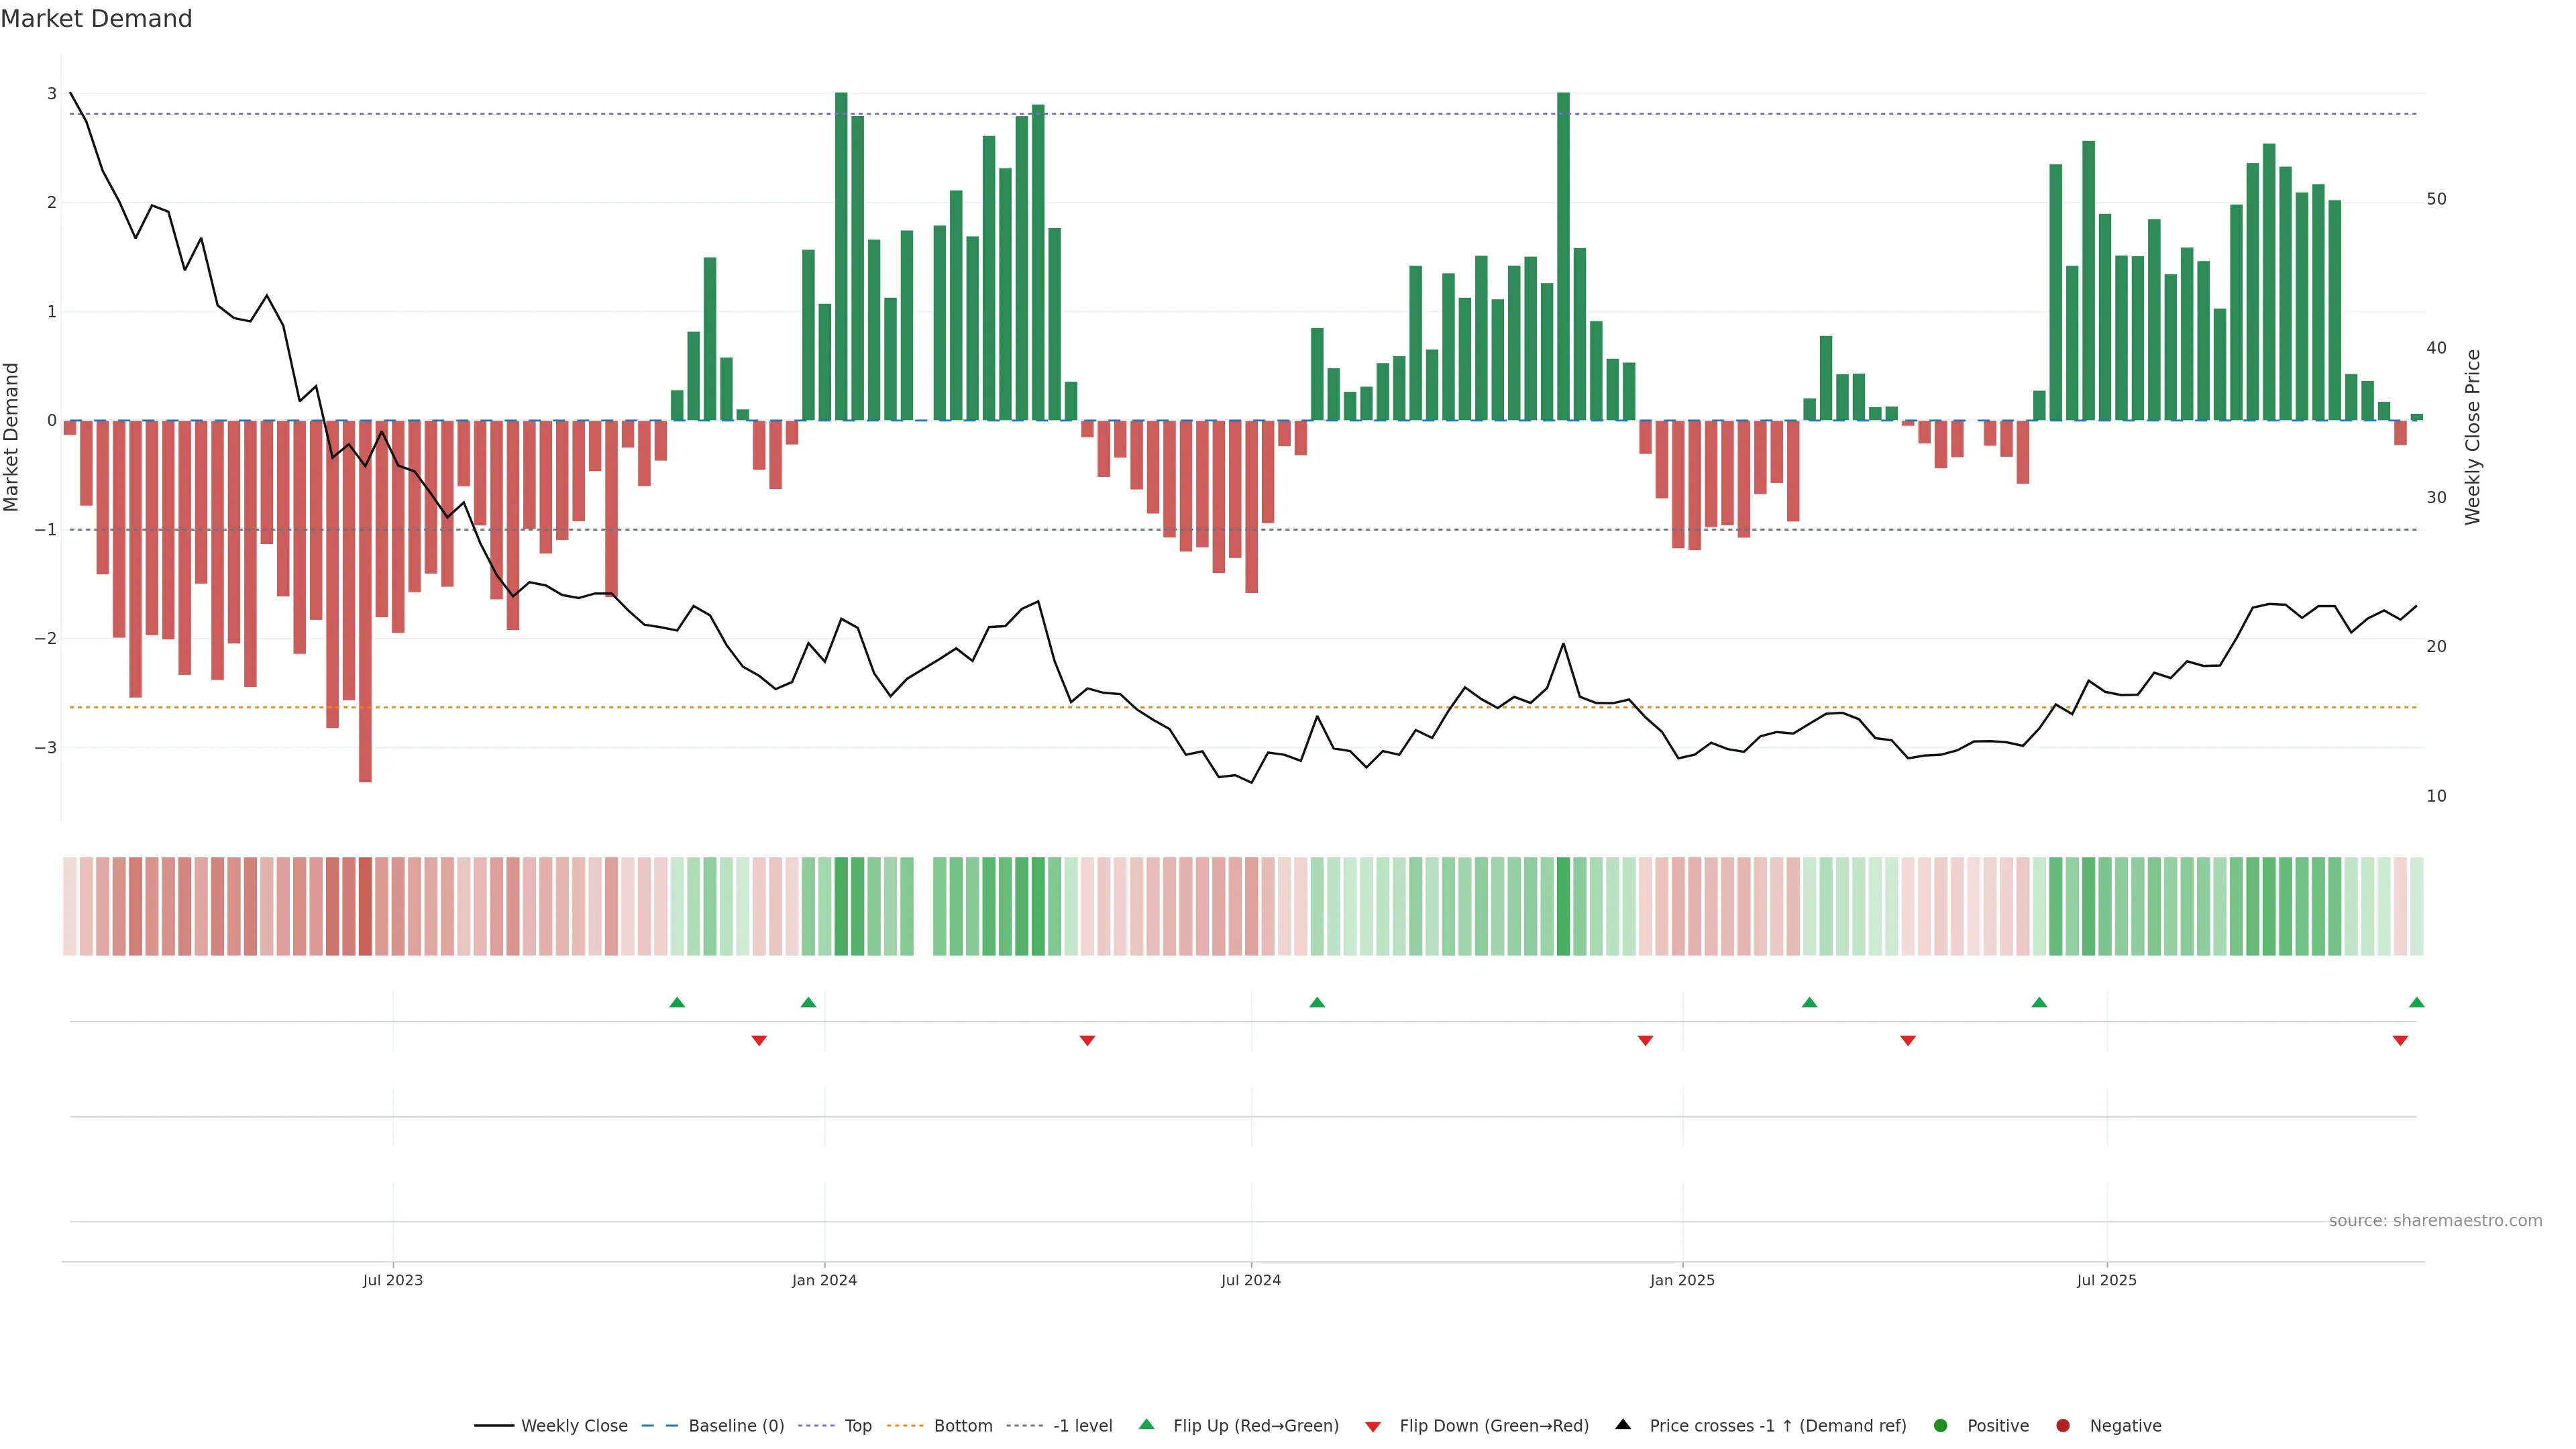Click the rightmost red flip-down triangle marker

2400,1041
